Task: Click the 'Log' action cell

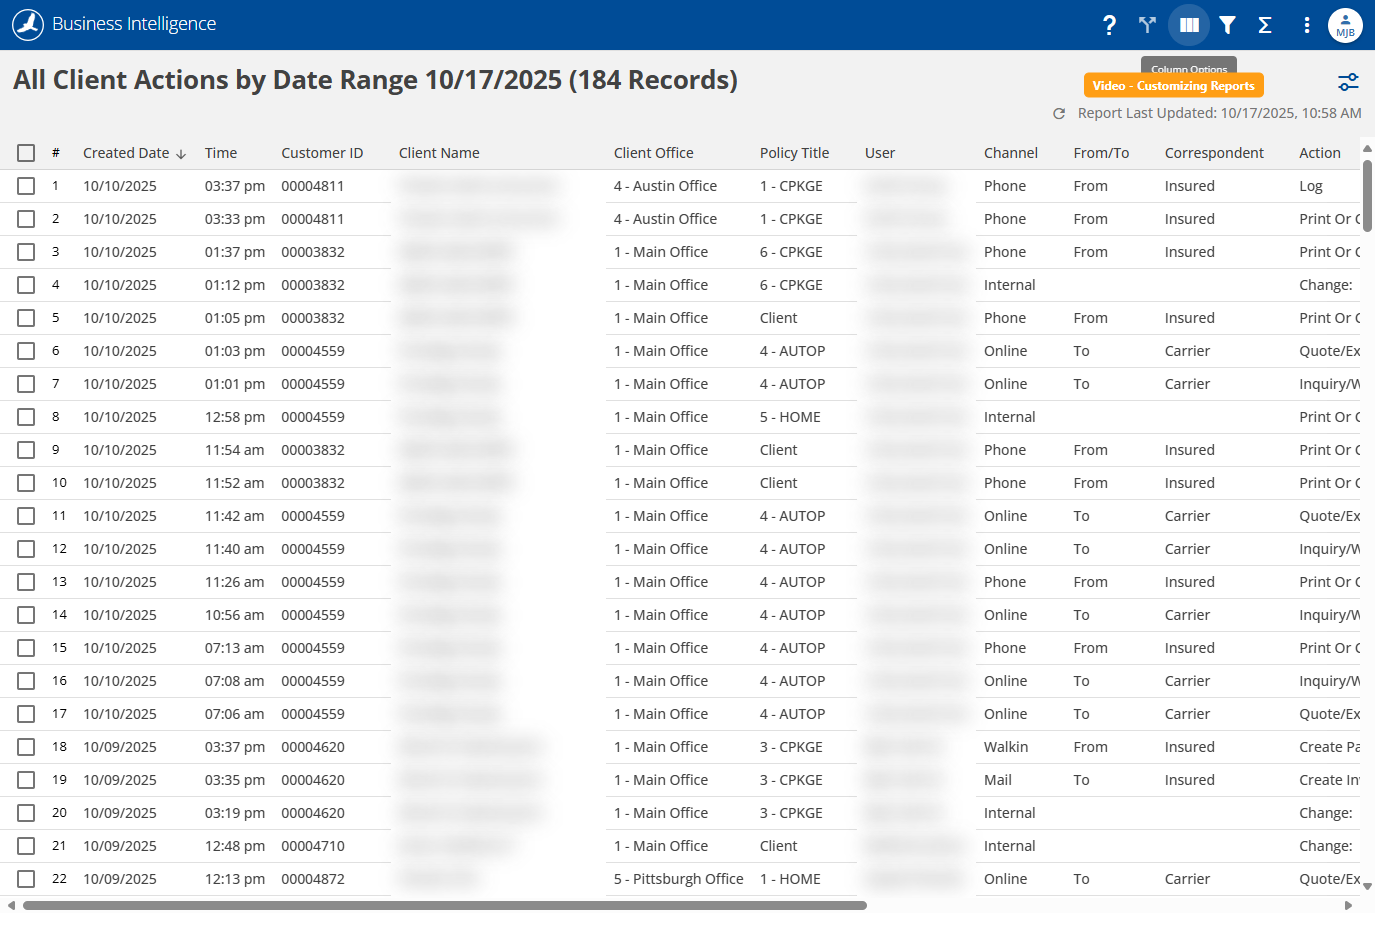Action: pos(1311,186)
